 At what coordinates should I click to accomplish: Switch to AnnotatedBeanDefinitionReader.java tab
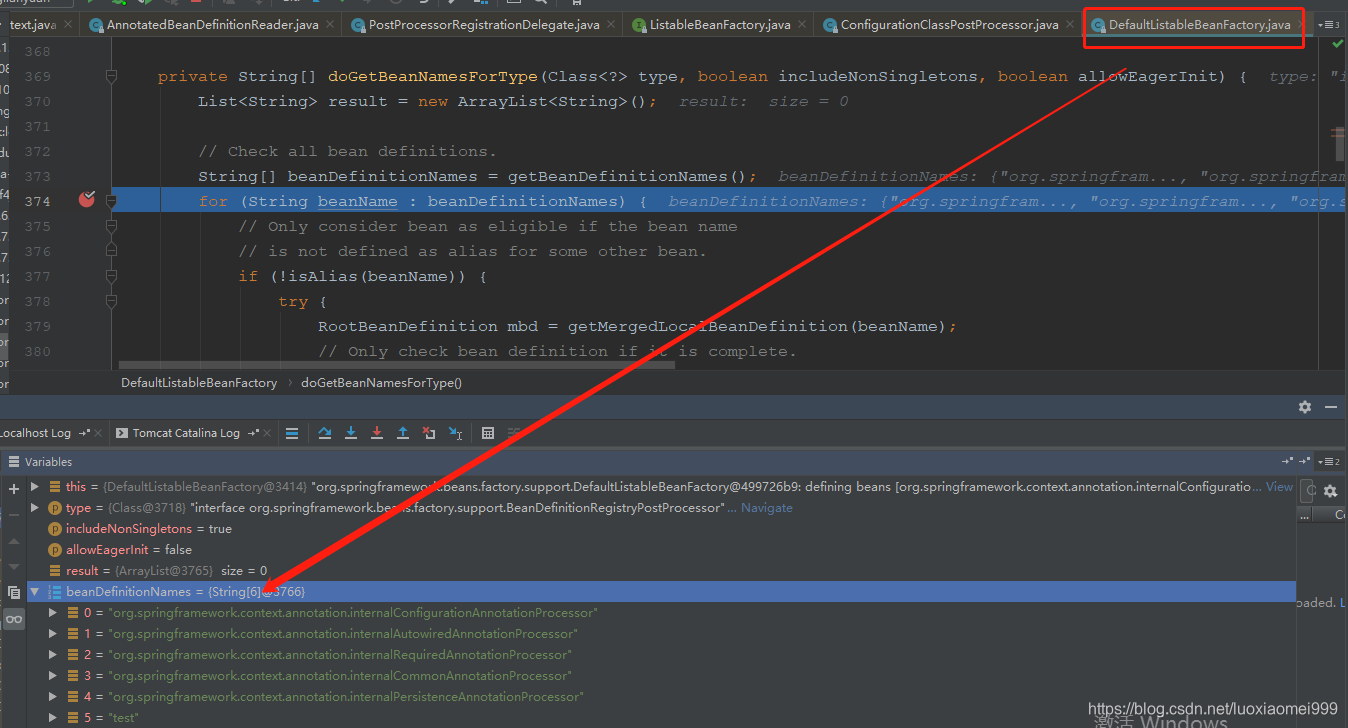[x=212, y=24]
